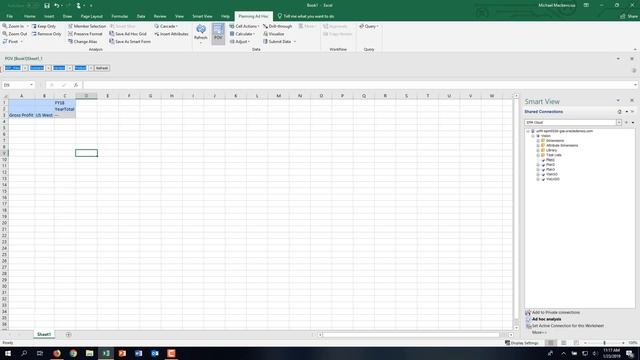Image resolution: width=640 pixels, height=360 pixels.
Task: Select the Gross Profit cell
Action: [21, 116]
